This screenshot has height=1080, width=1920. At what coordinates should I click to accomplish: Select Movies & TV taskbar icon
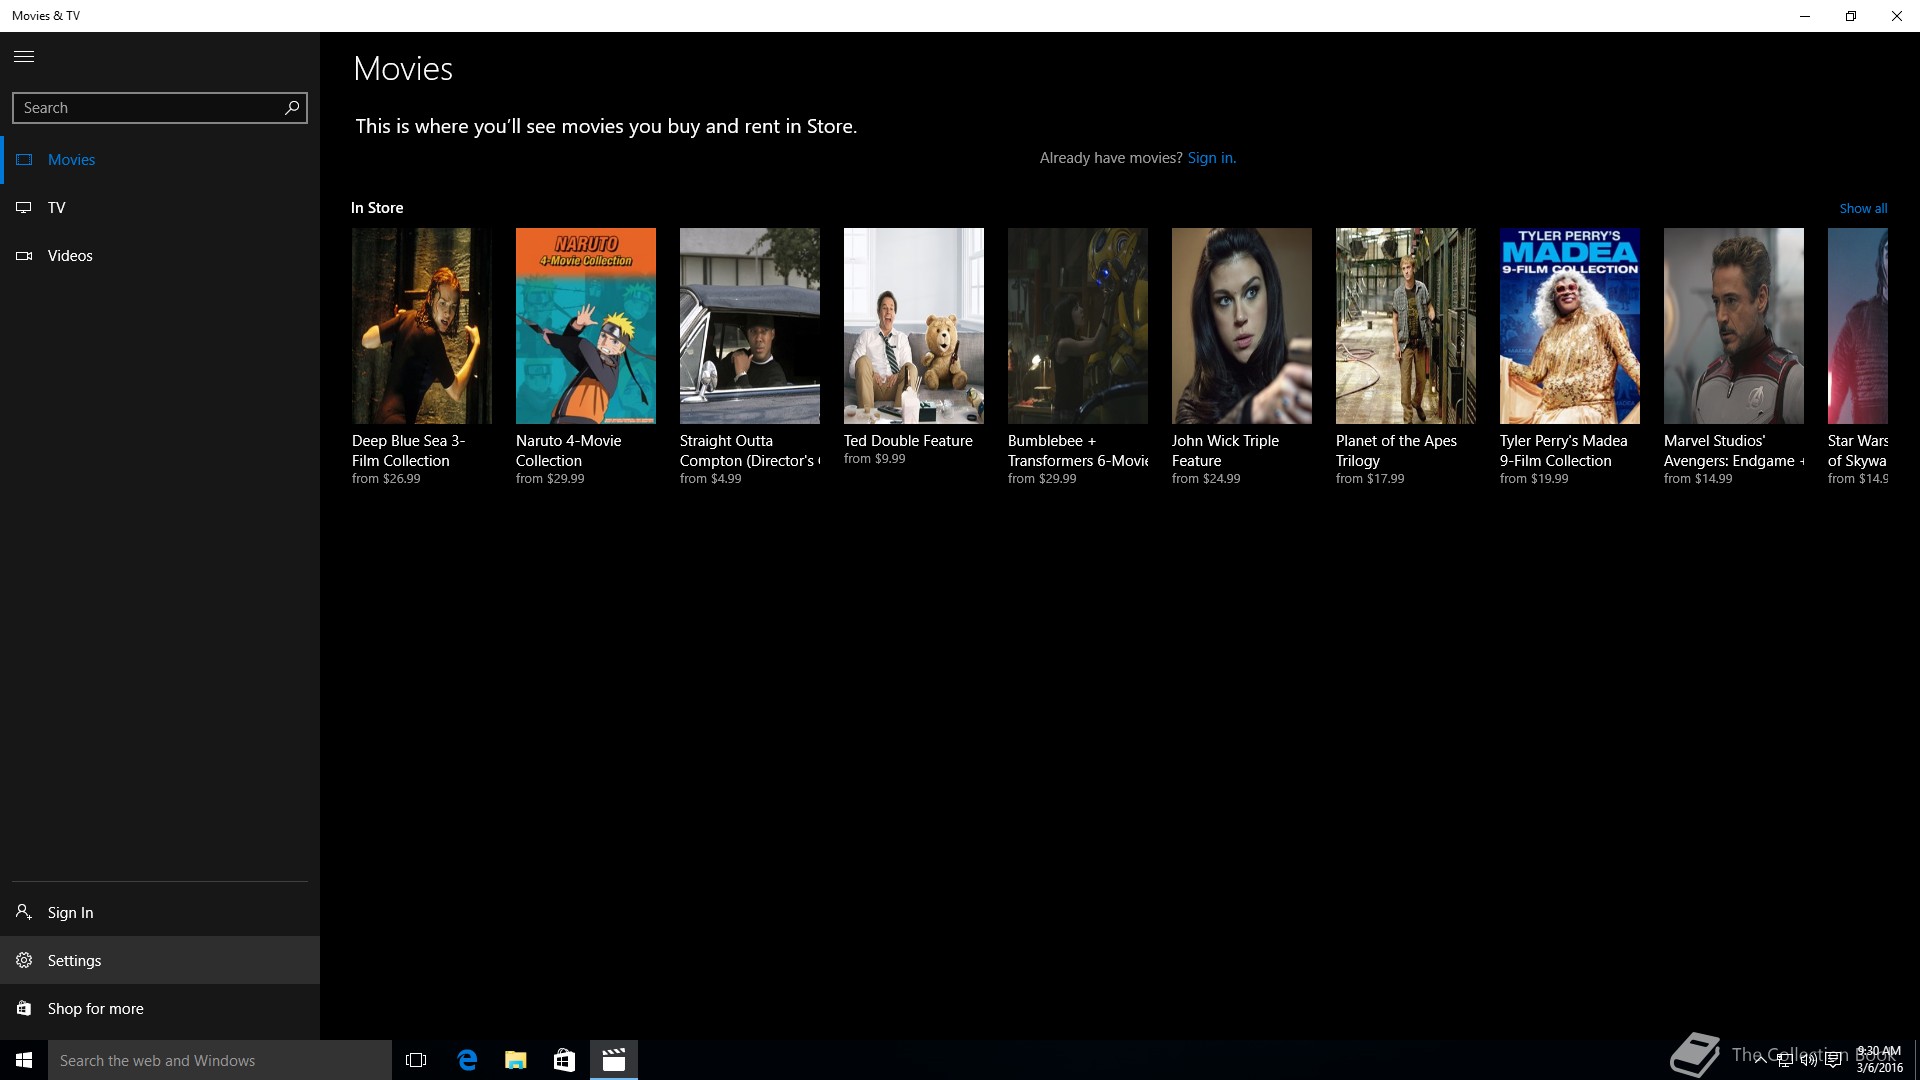pos(614,1060)
